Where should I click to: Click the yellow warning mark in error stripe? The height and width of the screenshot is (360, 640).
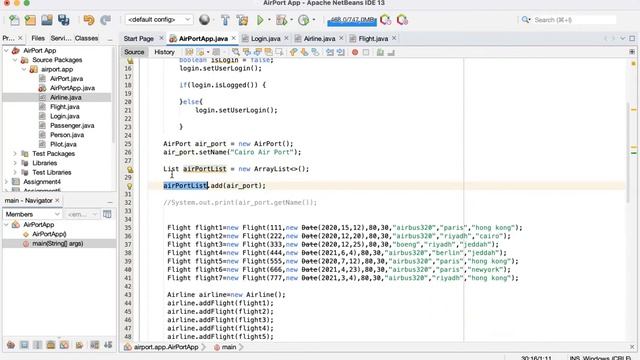coord(633,109)
